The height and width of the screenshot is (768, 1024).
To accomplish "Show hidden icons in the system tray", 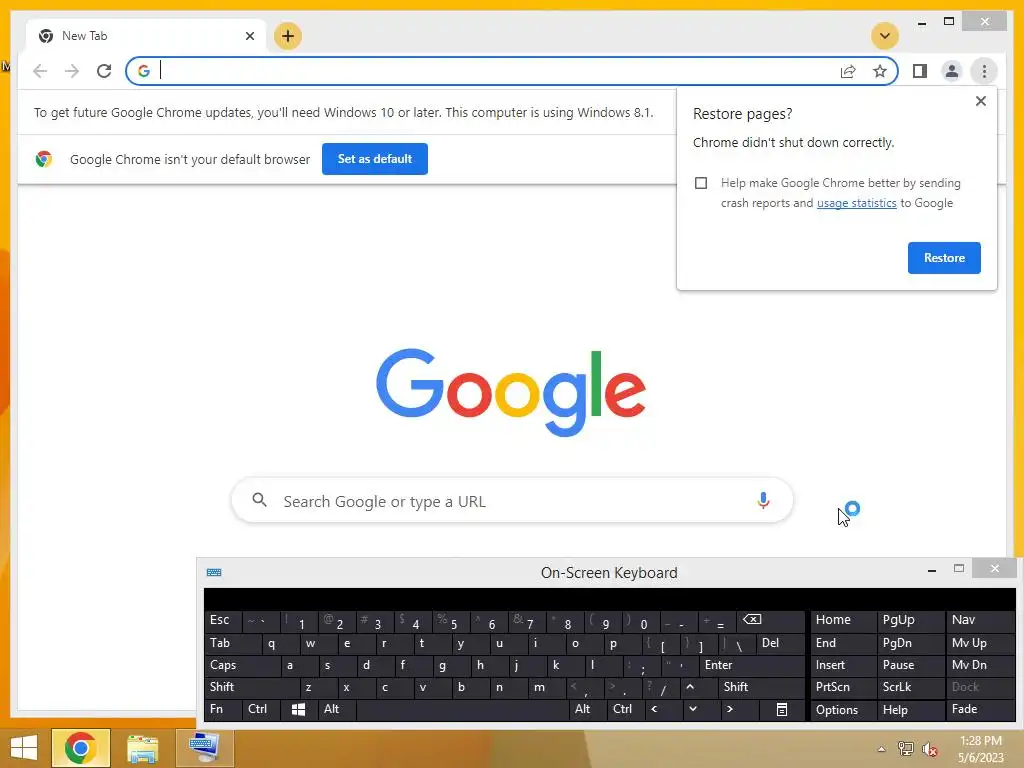I will (881, 749).
